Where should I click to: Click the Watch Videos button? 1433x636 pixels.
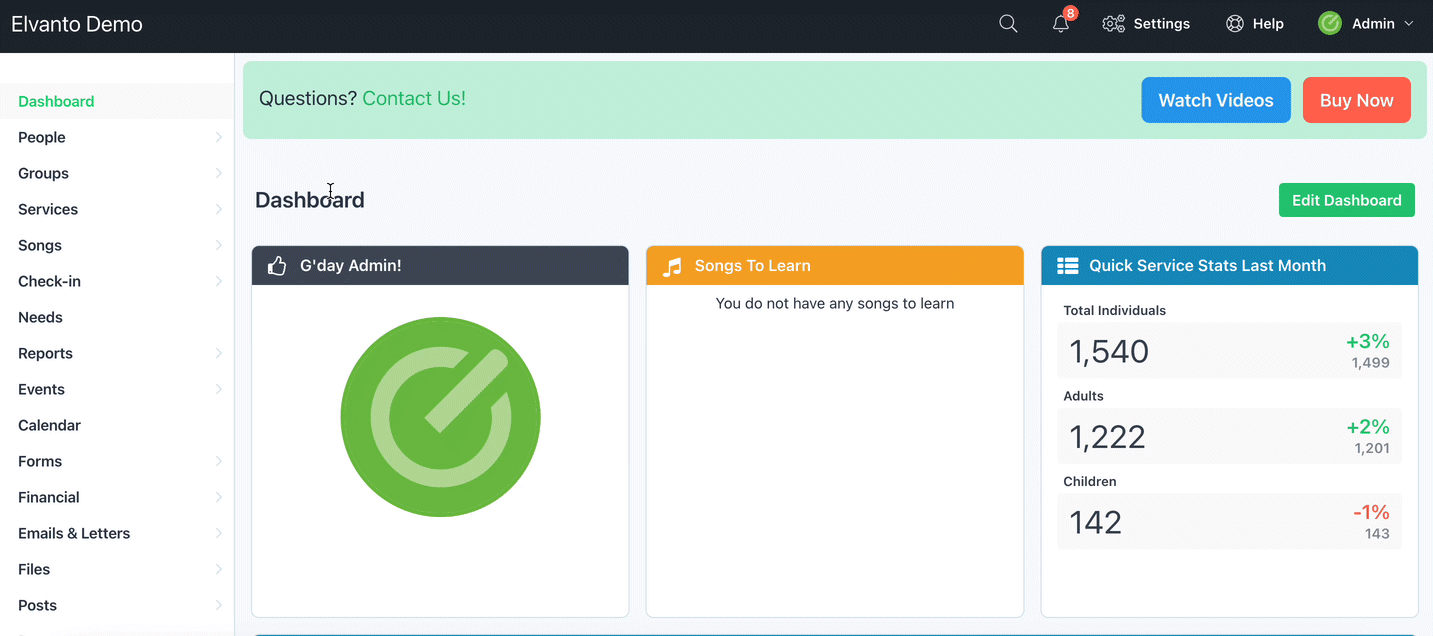pos(1216,100)
